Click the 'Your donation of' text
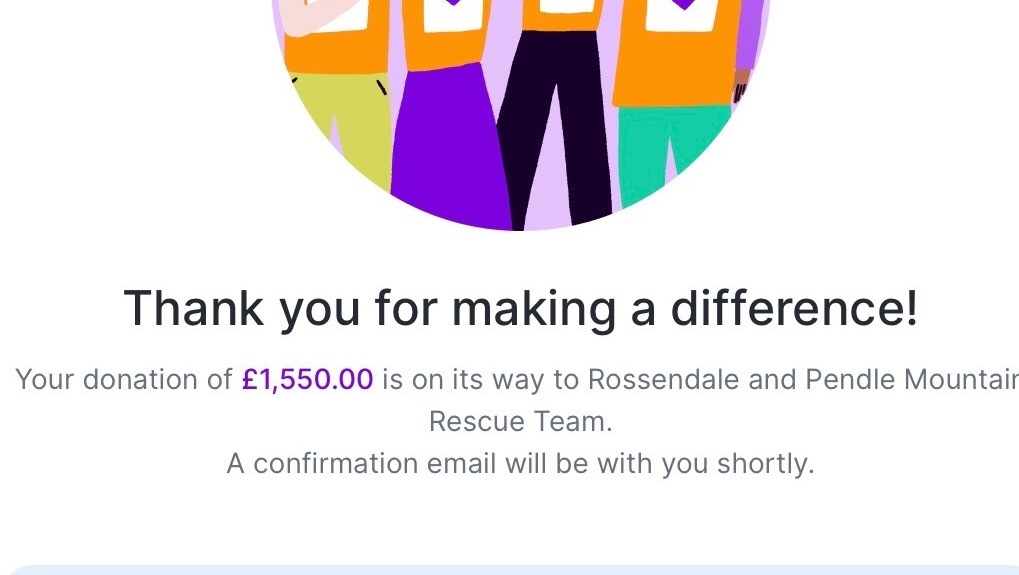The width and height of the screenshot is (1019, 575). tap(123, 379)
